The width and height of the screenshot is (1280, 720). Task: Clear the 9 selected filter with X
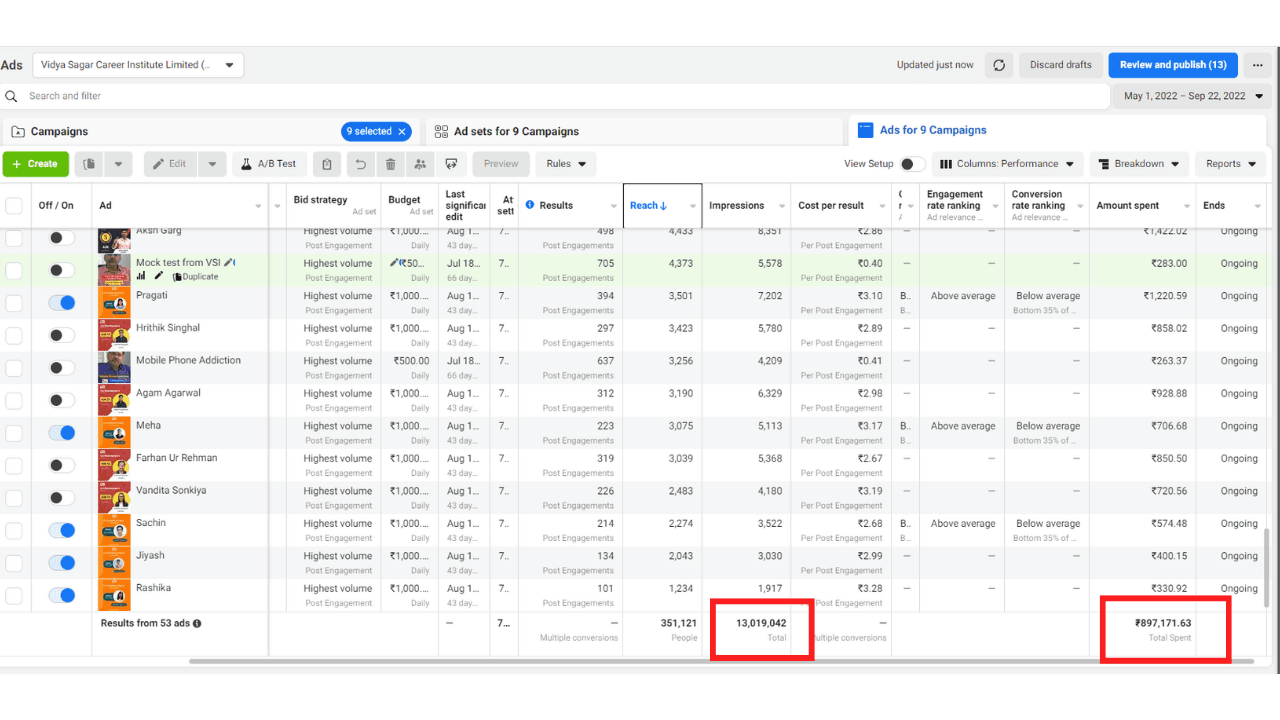click(402, 131)
